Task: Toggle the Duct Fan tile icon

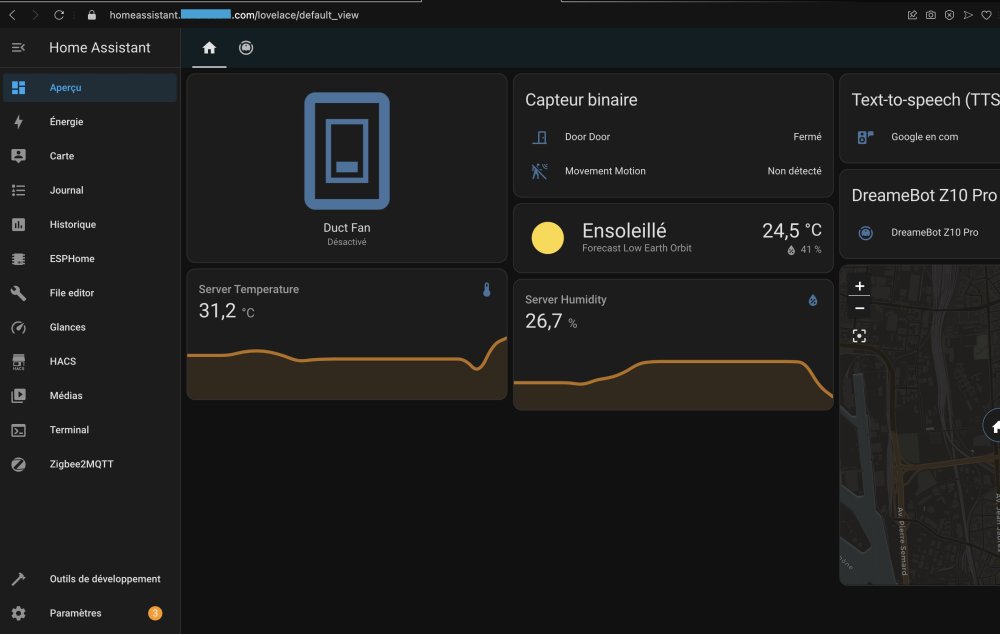Action: (x=347, y=151)
